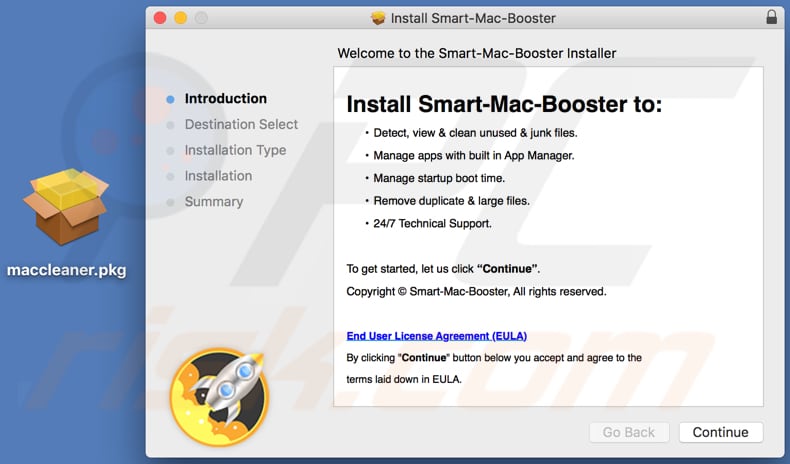The height and width of the screenshot is (464, 790).
Task: Select the Destination Select step
Action: coord(241,124)
